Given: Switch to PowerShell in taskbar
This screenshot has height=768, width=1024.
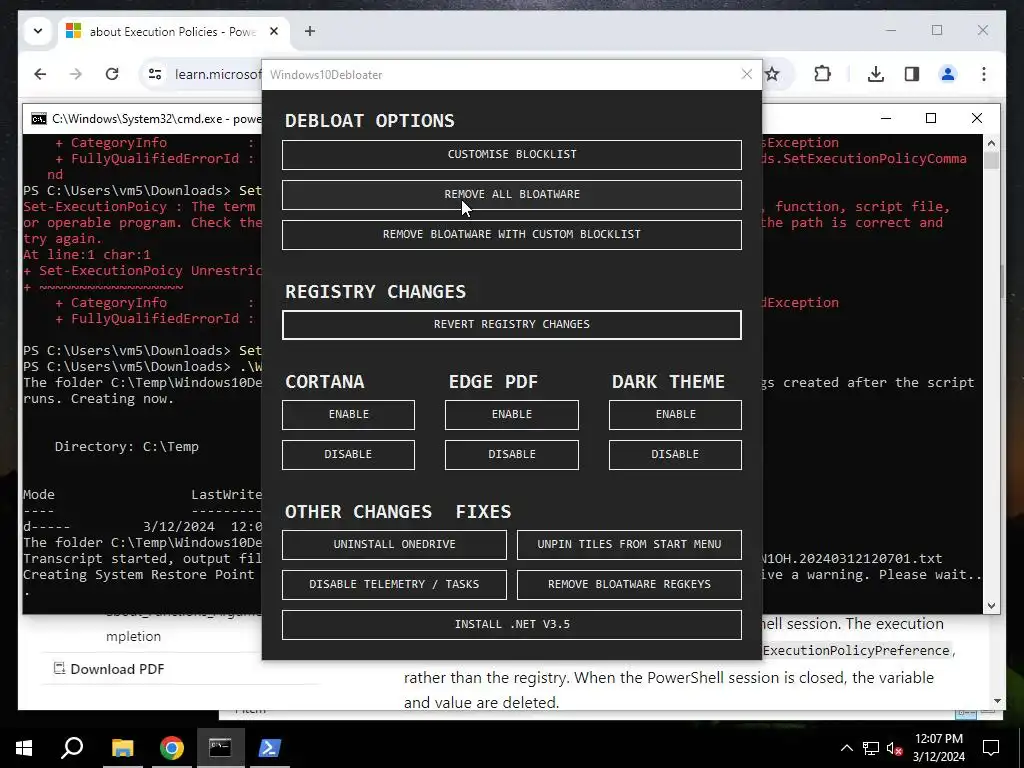Looking at the screenshot, I should click(x=270, y=748).
